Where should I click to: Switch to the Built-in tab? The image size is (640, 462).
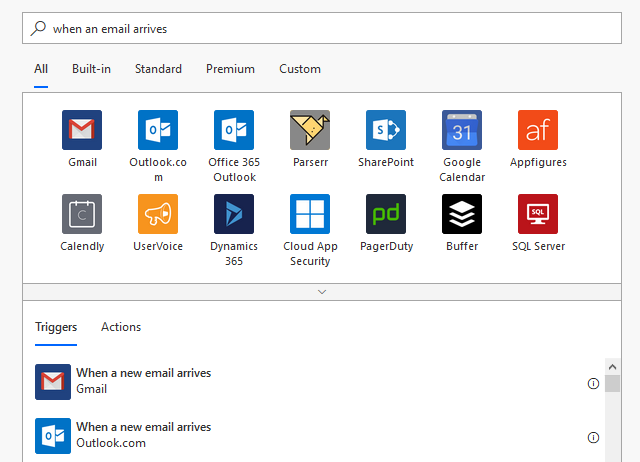coord(91,69)
